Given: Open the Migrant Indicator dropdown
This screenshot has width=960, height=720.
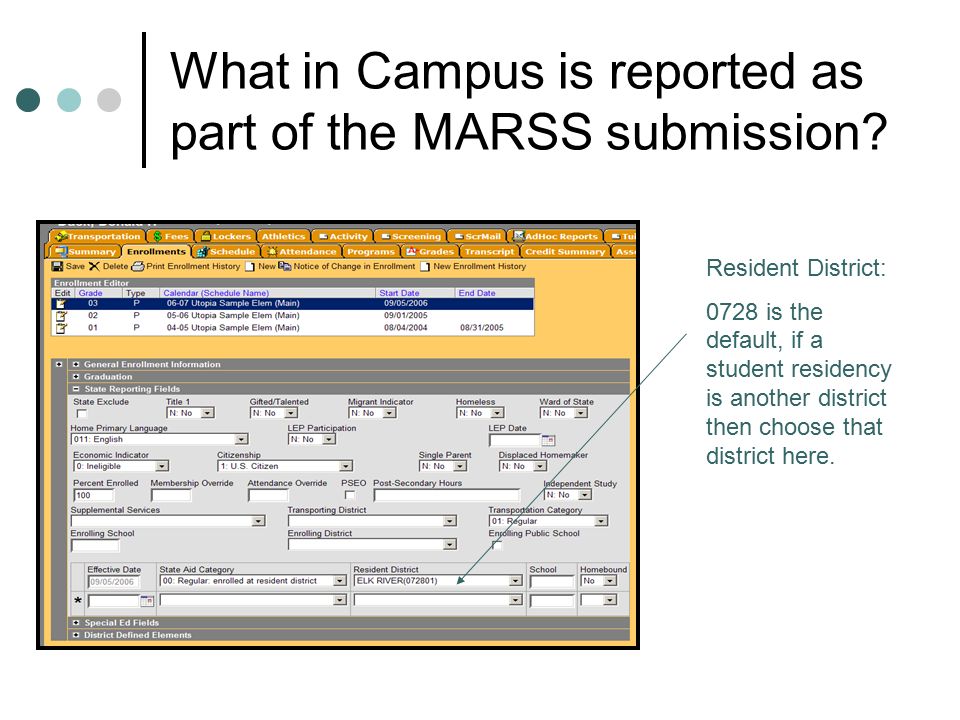Looking at the screenshot, I should click(x=389, y=413).
